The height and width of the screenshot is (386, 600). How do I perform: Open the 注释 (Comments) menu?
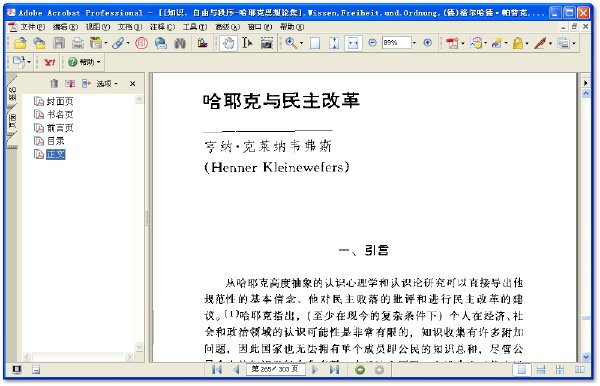[x=162, y=27]
